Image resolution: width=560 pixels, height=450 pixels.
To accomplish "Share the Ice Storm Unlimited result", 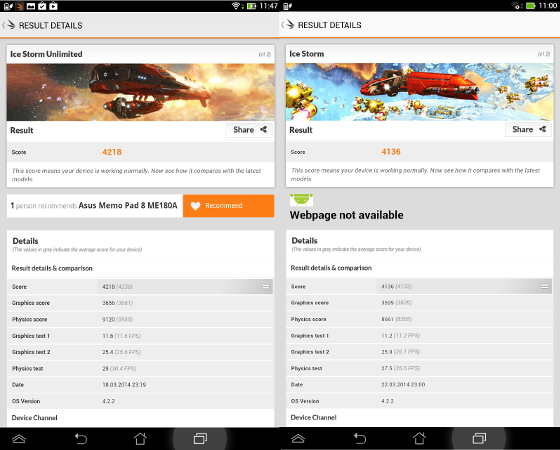I will coord(249,130).
